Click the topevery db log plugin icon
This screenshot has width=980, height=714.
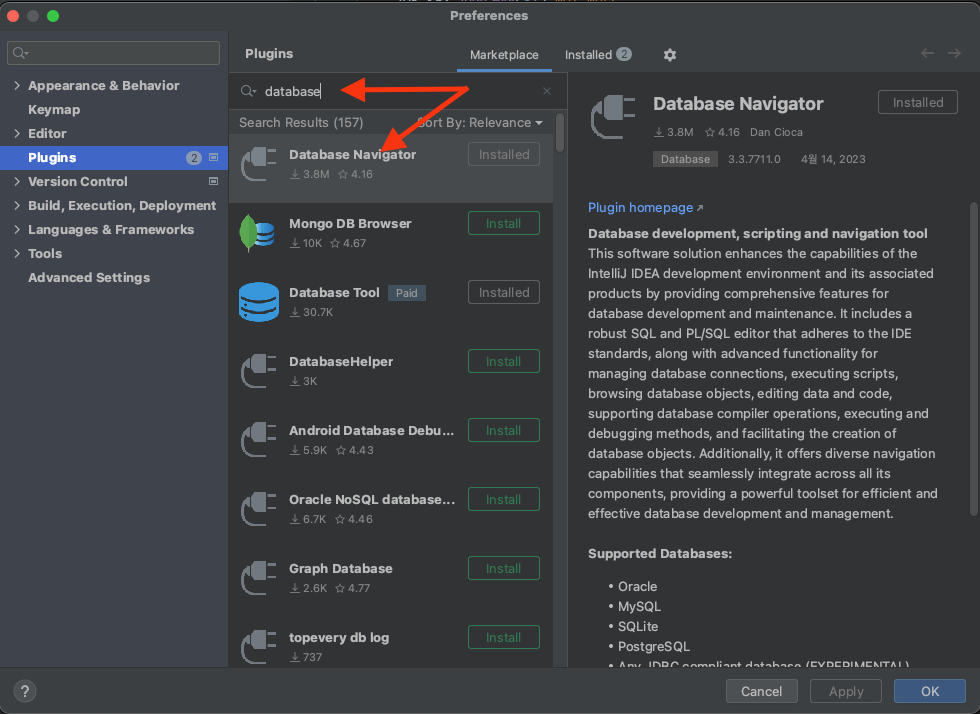(x=259, y=646)
